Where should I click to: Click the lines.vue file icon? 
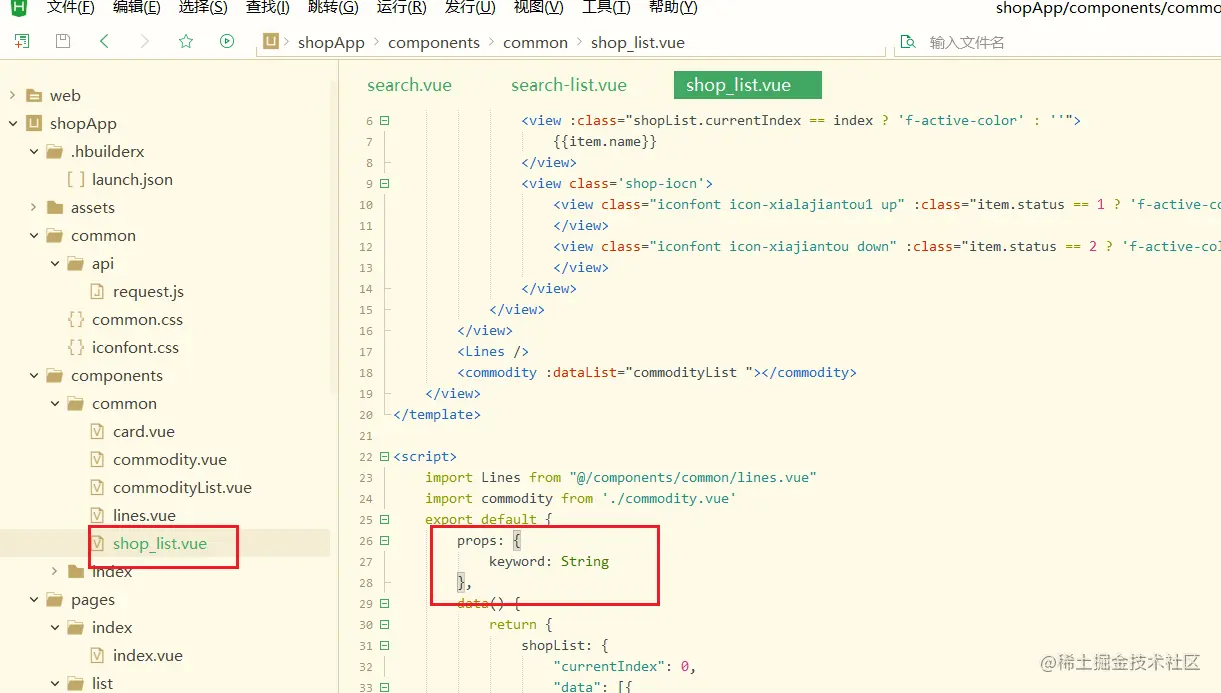click(x=96, y=515)
